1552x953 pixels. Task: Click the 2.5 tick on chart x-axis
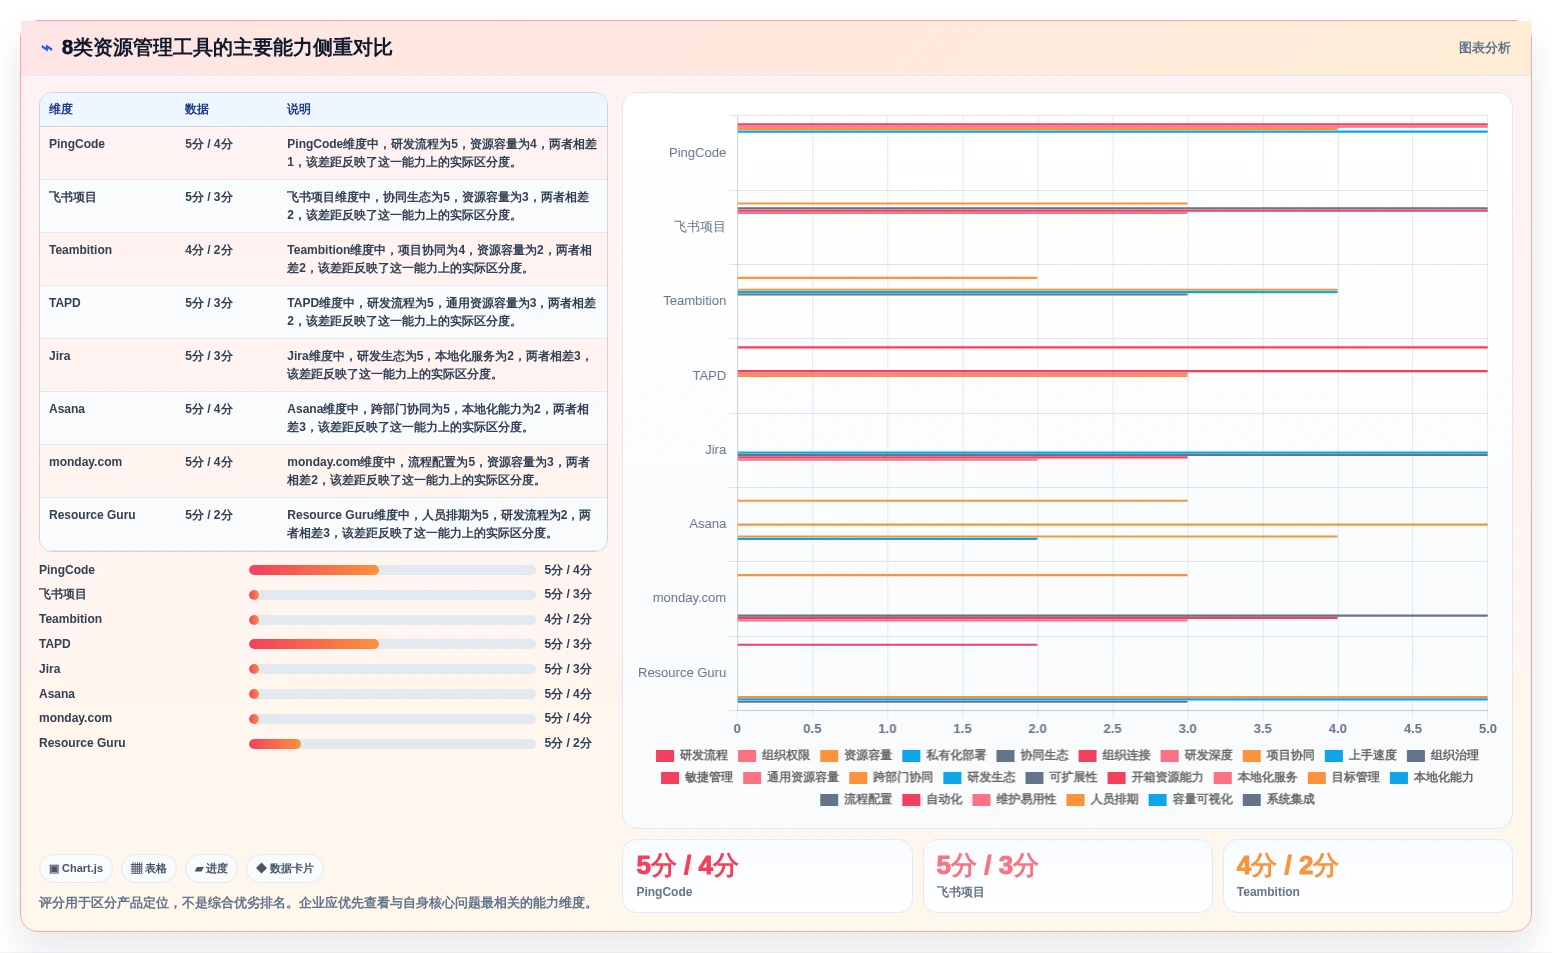click(1112, 729)
